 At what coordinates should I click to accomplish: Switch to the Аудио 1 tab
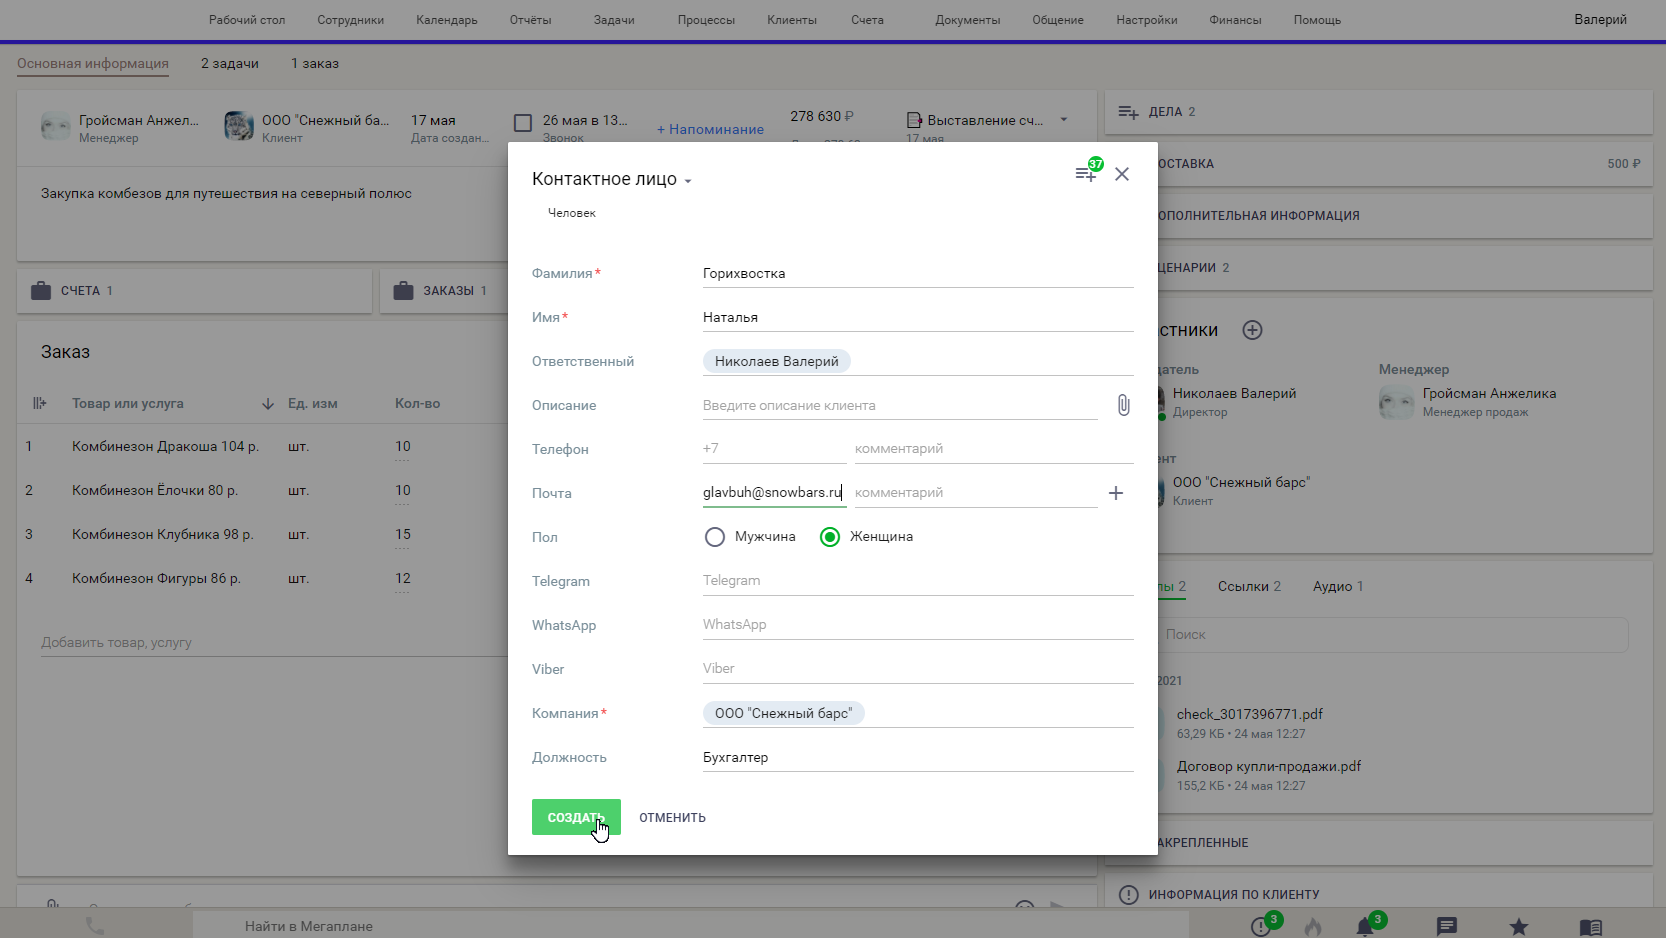point(1338,587)
